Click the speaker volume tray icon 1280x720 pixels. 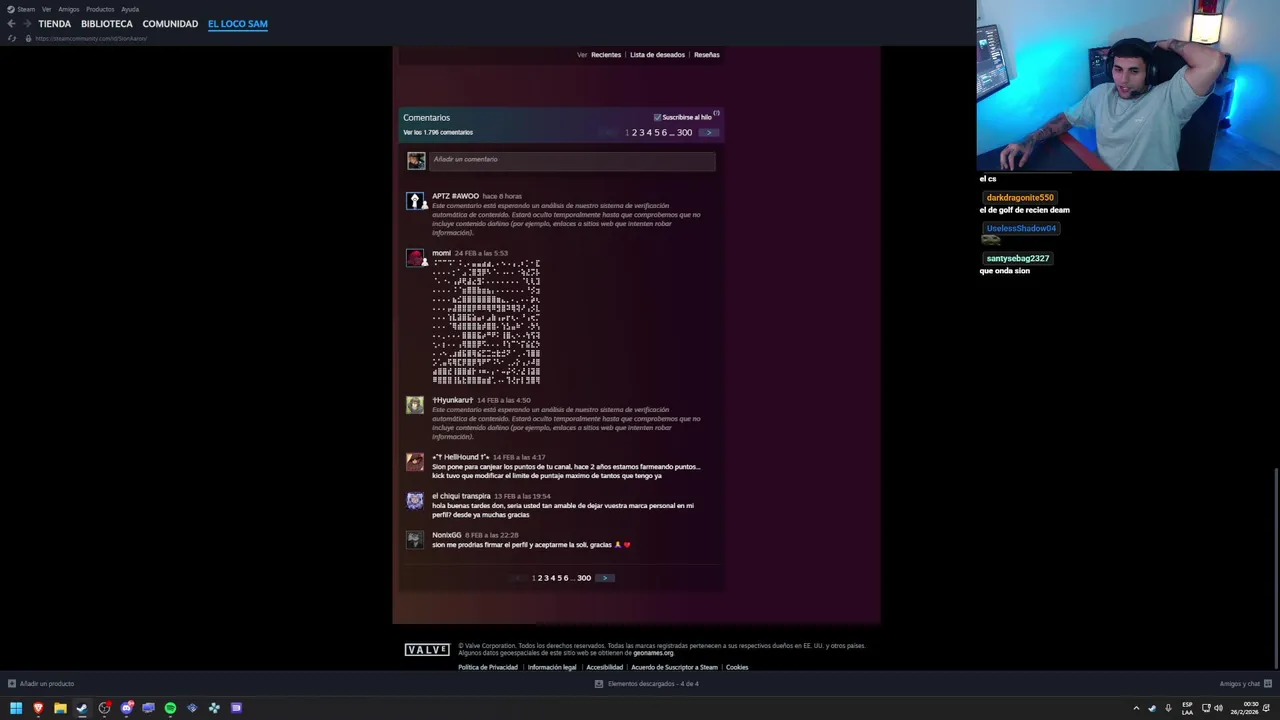click(1218, 708)
